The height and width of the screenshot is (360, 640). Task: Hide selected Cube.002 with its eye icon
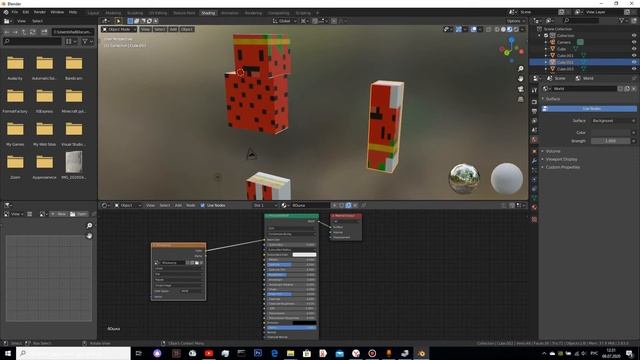(x=634, y=62)
